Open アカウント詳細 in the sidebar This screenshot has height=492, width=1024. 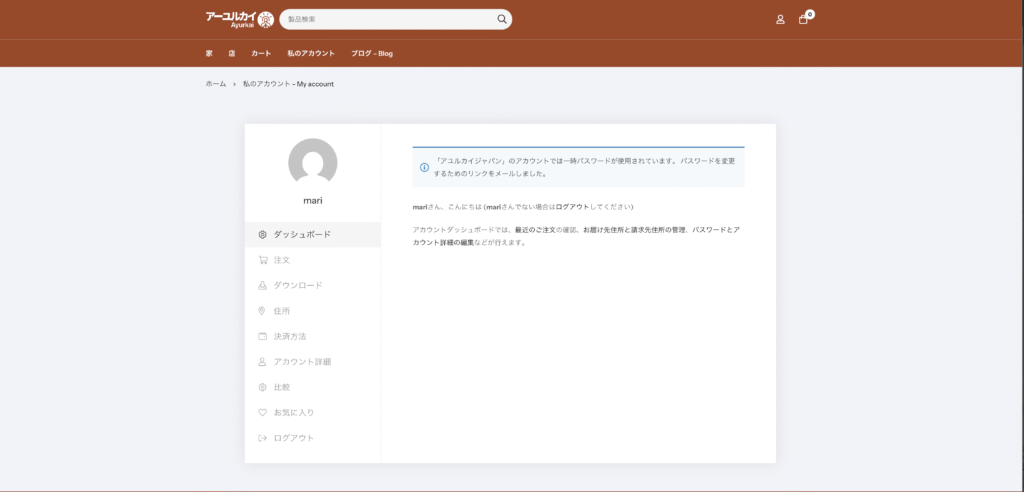[x=301, y=361]
